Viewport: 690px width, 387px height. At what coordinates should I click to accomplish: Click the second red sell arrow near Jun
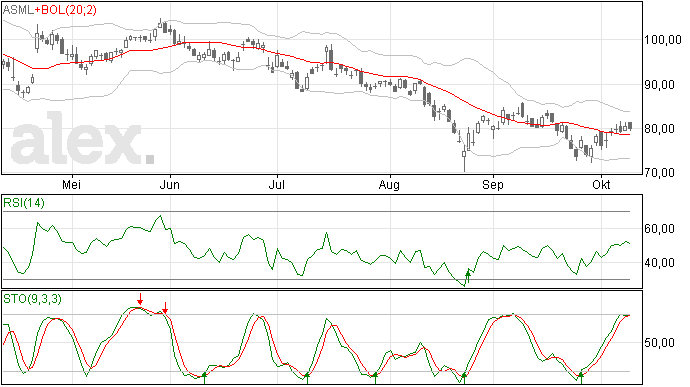coord(165,308)
